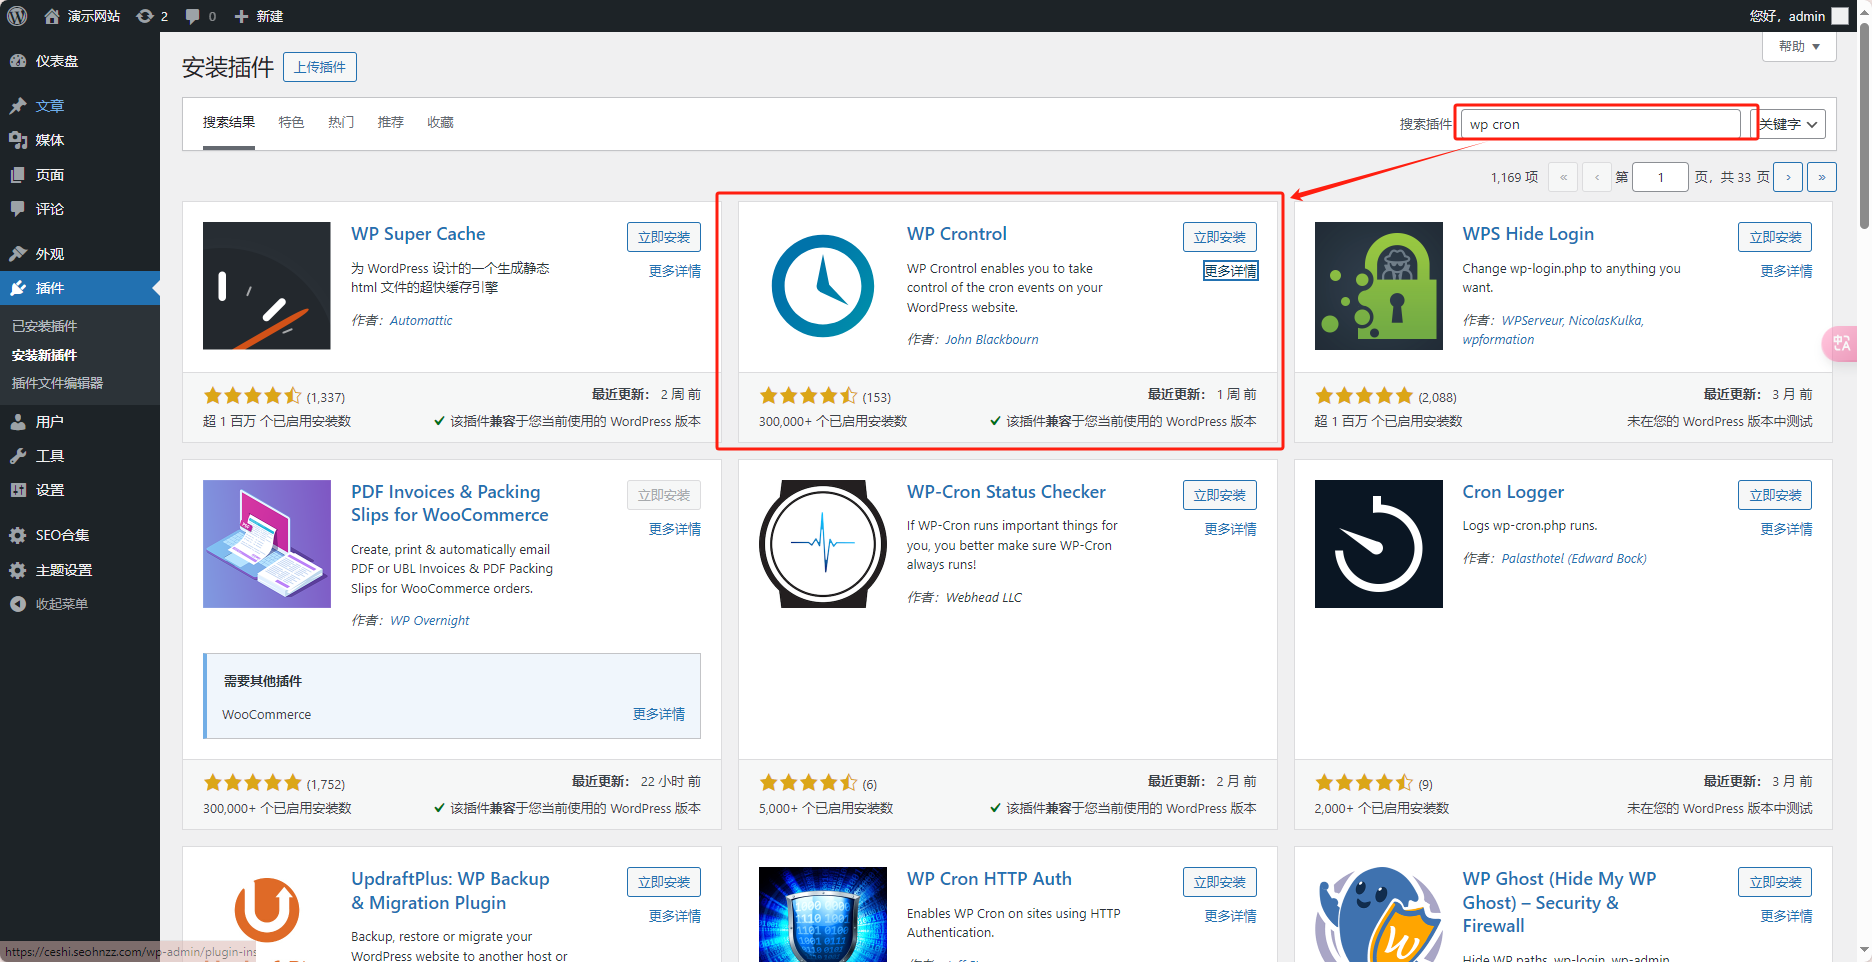
Task: Open SEO合集 menu in sidebar
Action: coord(80,535)
